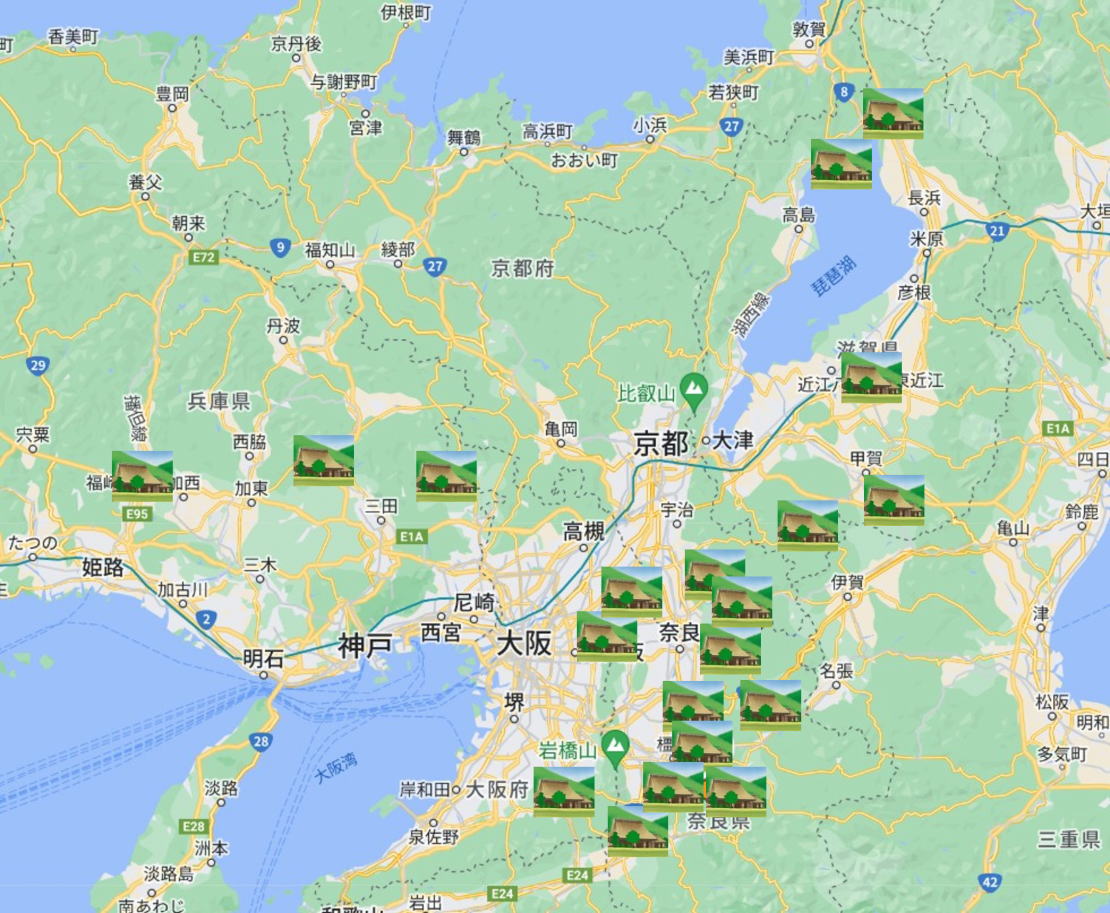Select route 2 shield near 加古川
This screenshot has width=1110, height=913.
(206, 620)
